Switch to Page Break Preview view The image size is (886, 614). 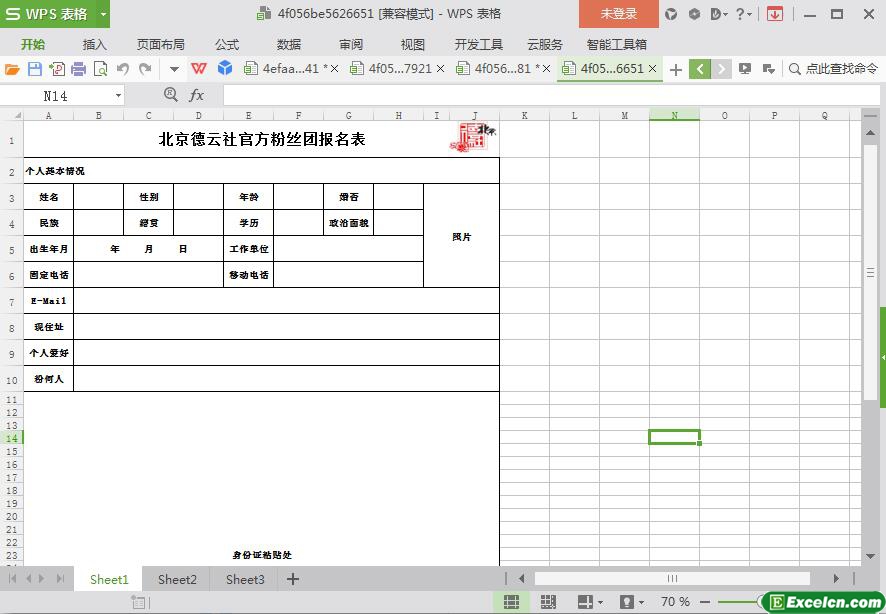coord(548,602)
